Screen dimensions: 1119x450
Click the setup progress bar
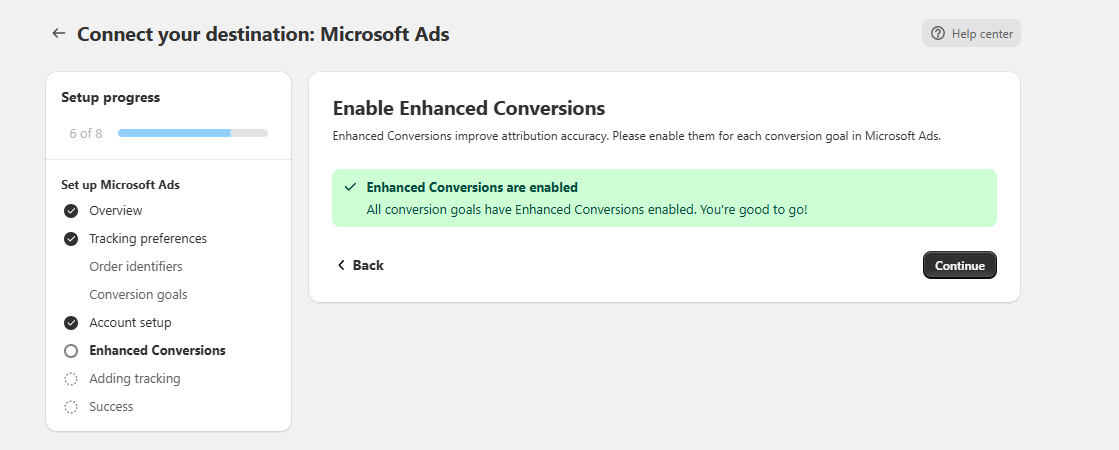point(192,133)
